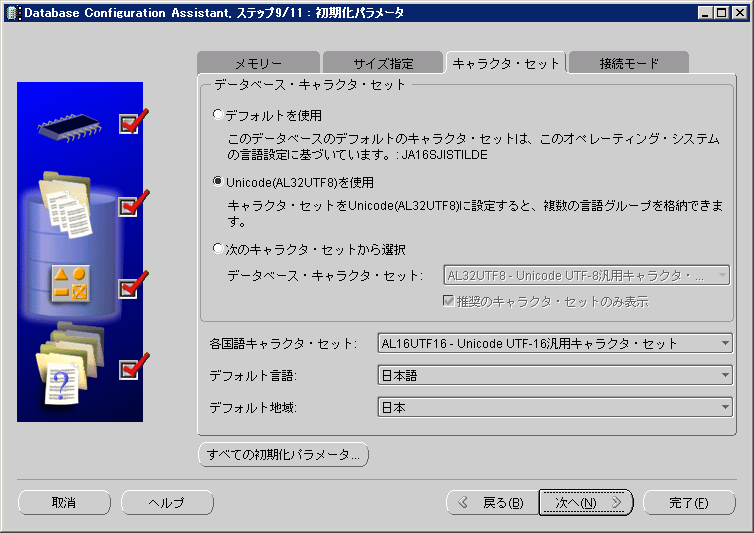Open the デフォルト地域 日本 dropdown
Image resolution: width=754 pixels, height=533 pixels.
[555, 407]
